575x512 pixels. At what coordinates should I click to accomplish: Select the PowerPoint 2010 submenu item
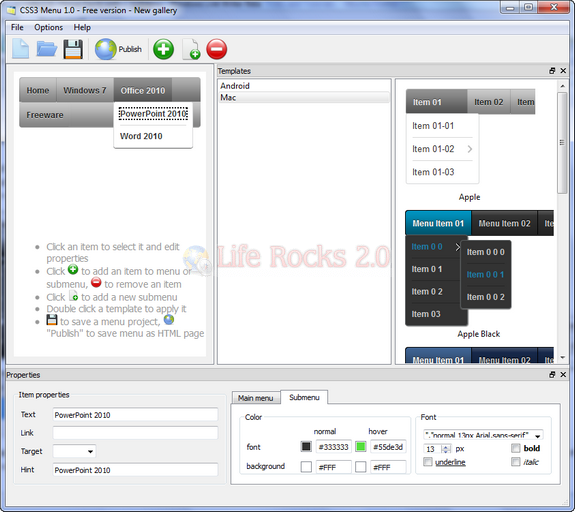click(153, 114)
